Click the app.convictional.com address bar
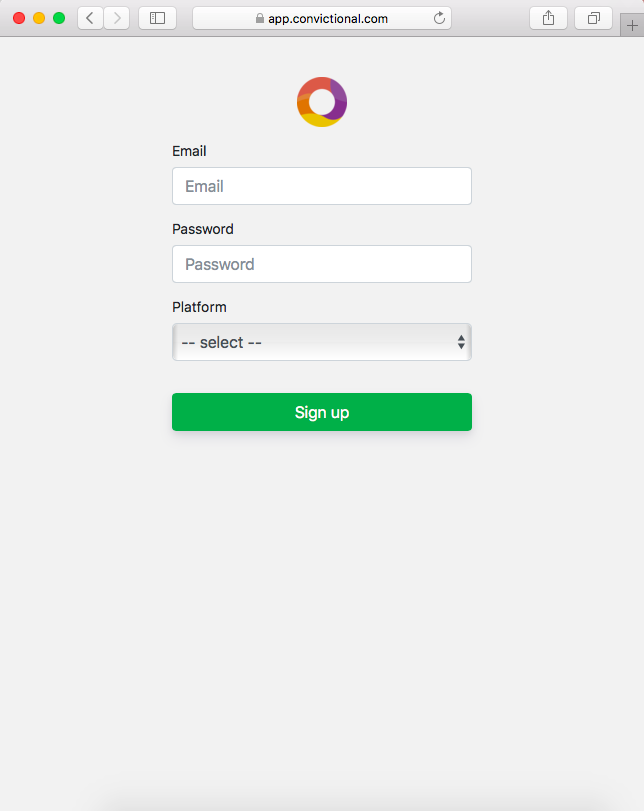Screen dimensions: 644x811 pyautogui.click(x=328, y=18)
